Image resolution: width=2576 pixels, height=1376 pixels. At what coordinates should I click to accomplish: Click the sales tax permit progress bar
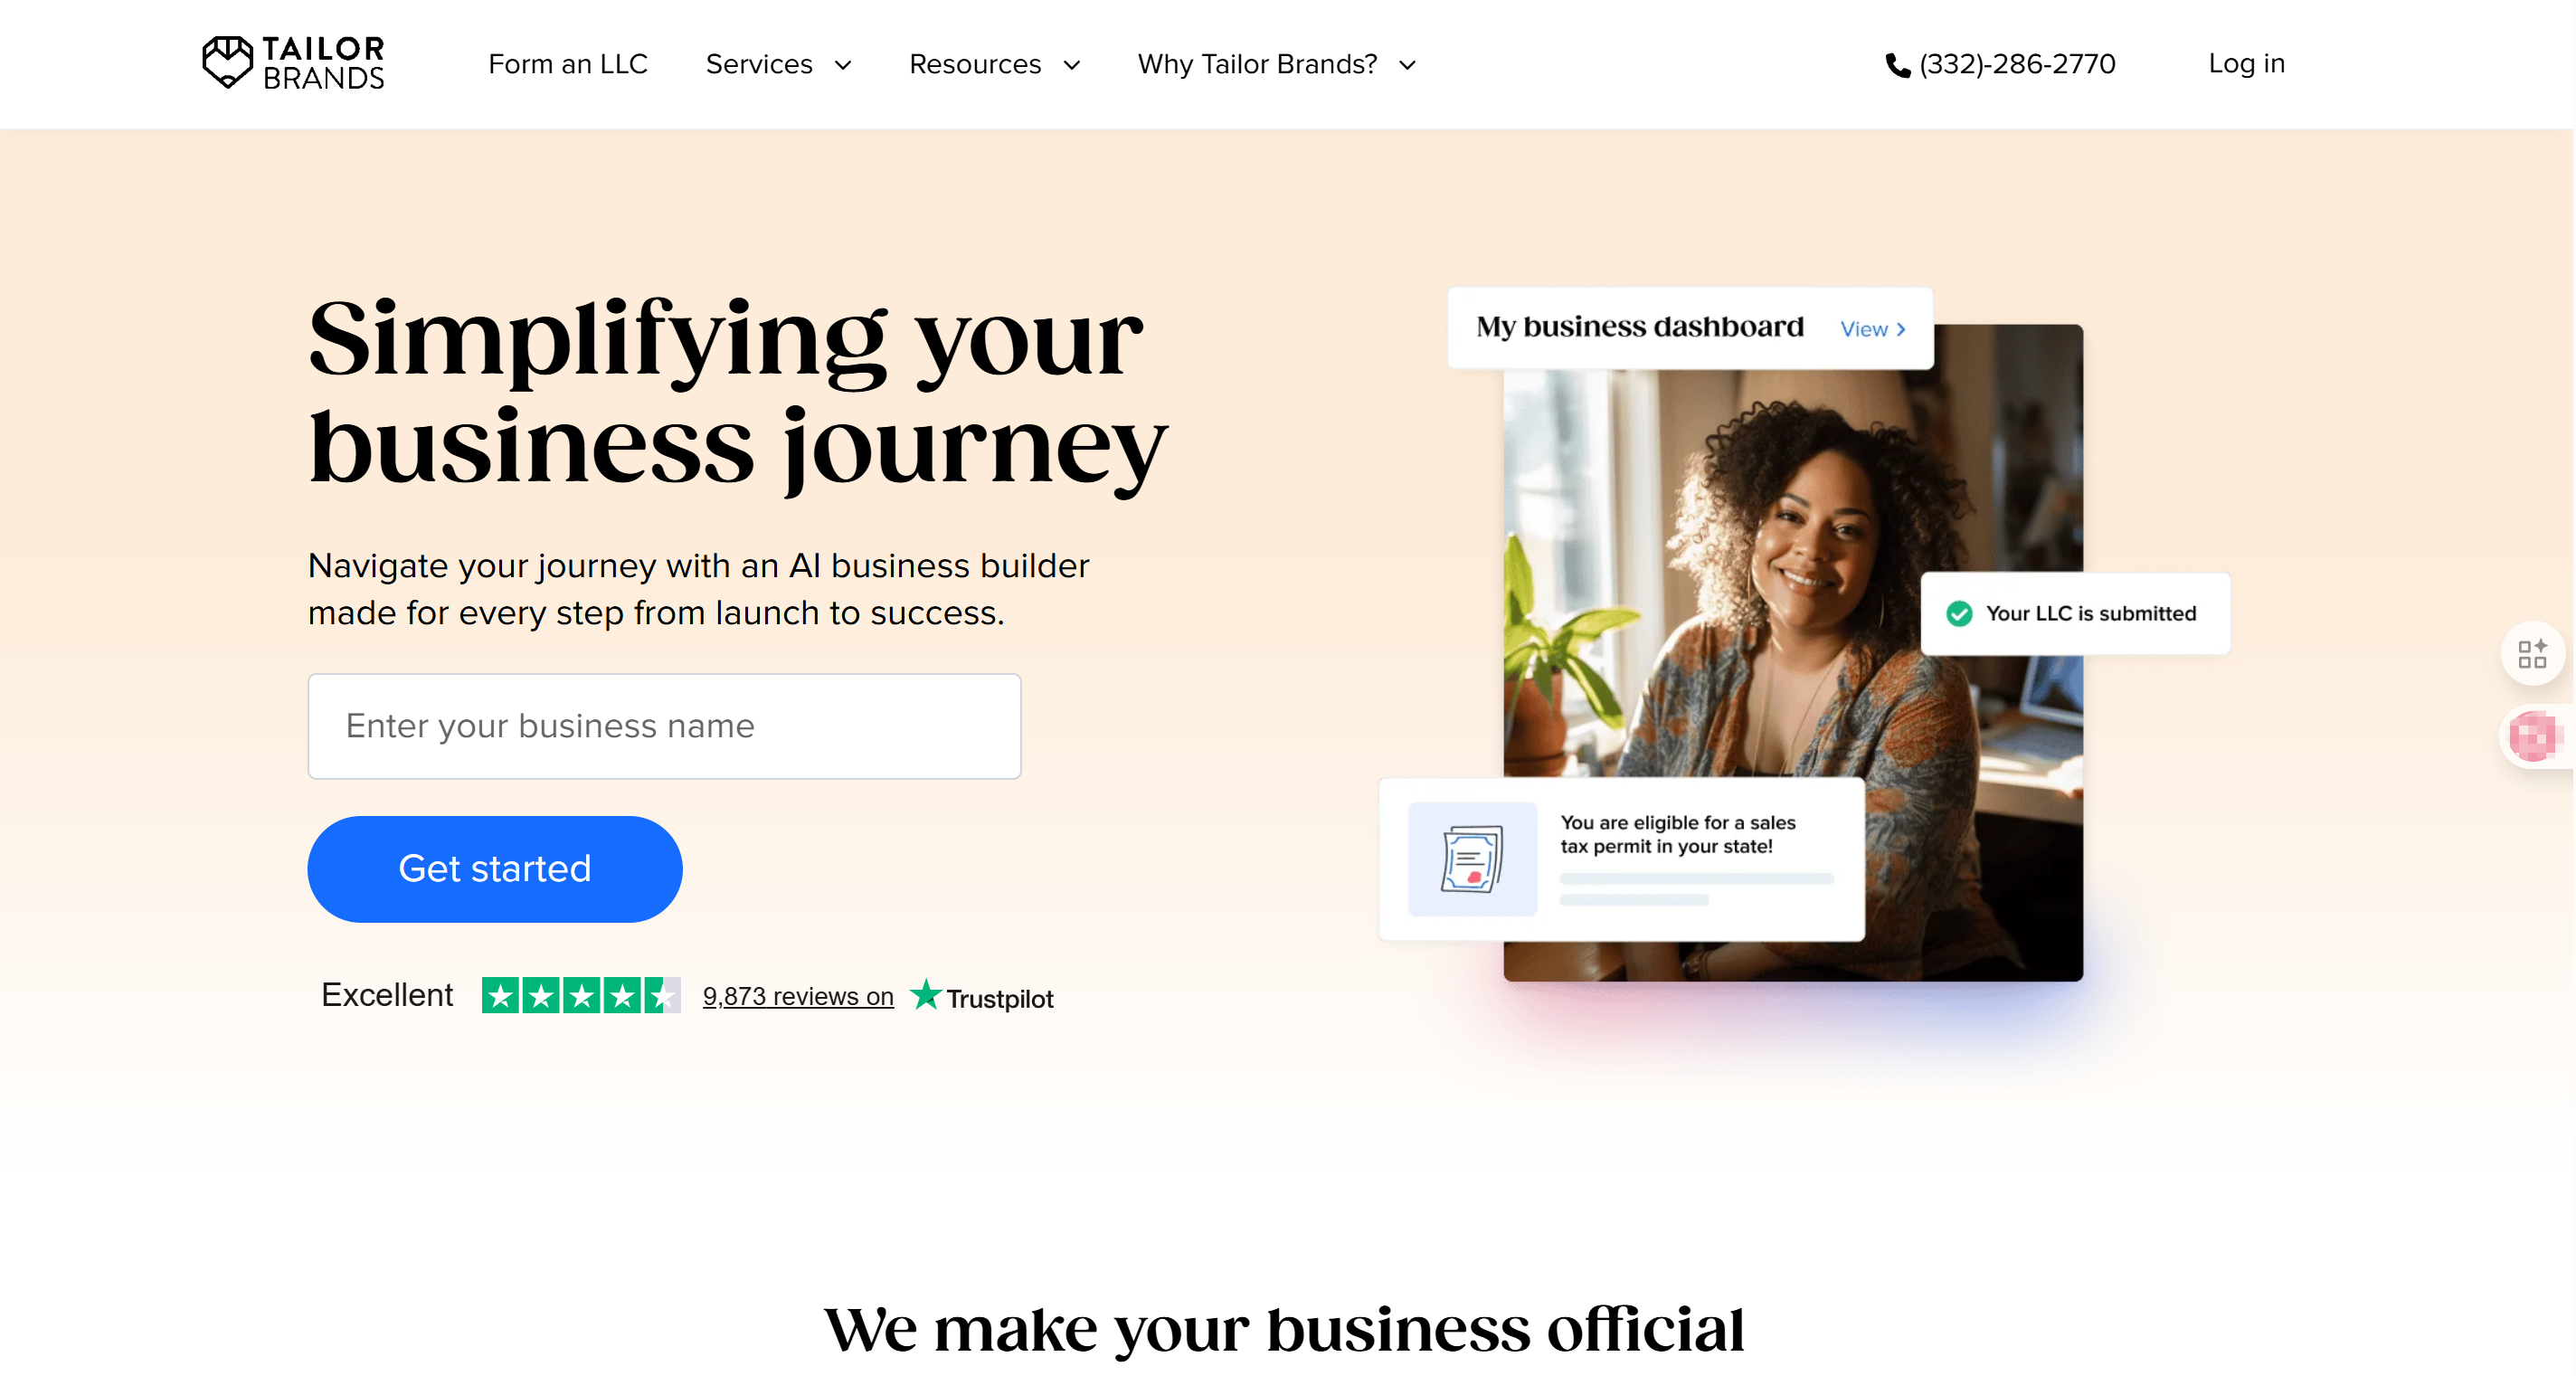point(1696,879)
